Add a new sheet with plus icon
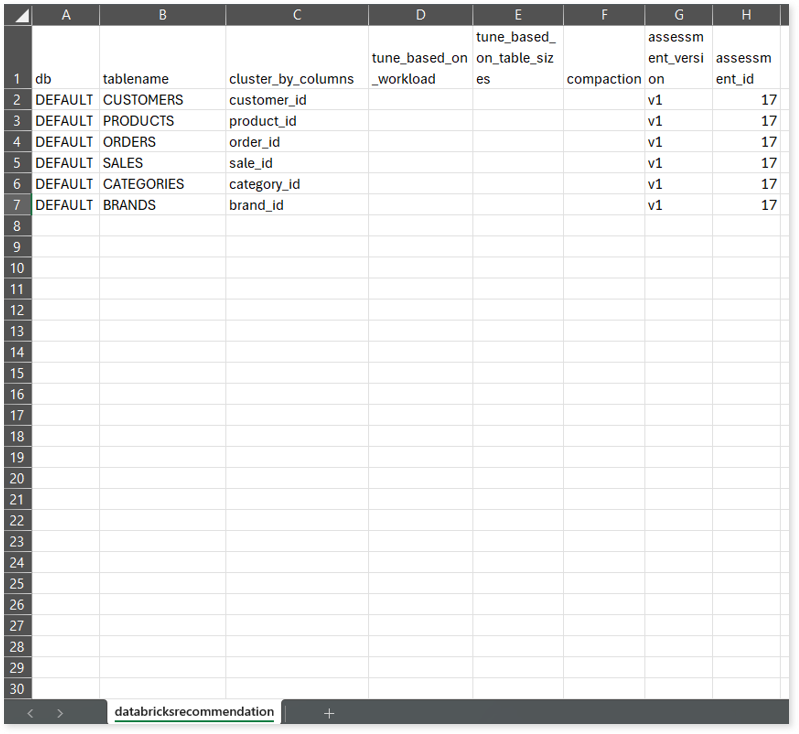The width and height of the screenshot is (799, 734). click(329, 713)
